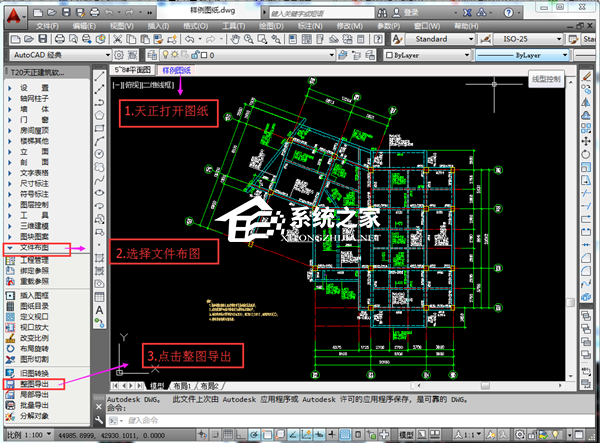This screenshot has height=443, width=600.
Task: Toggle Grid display in status bar
Action: point(228,435)
